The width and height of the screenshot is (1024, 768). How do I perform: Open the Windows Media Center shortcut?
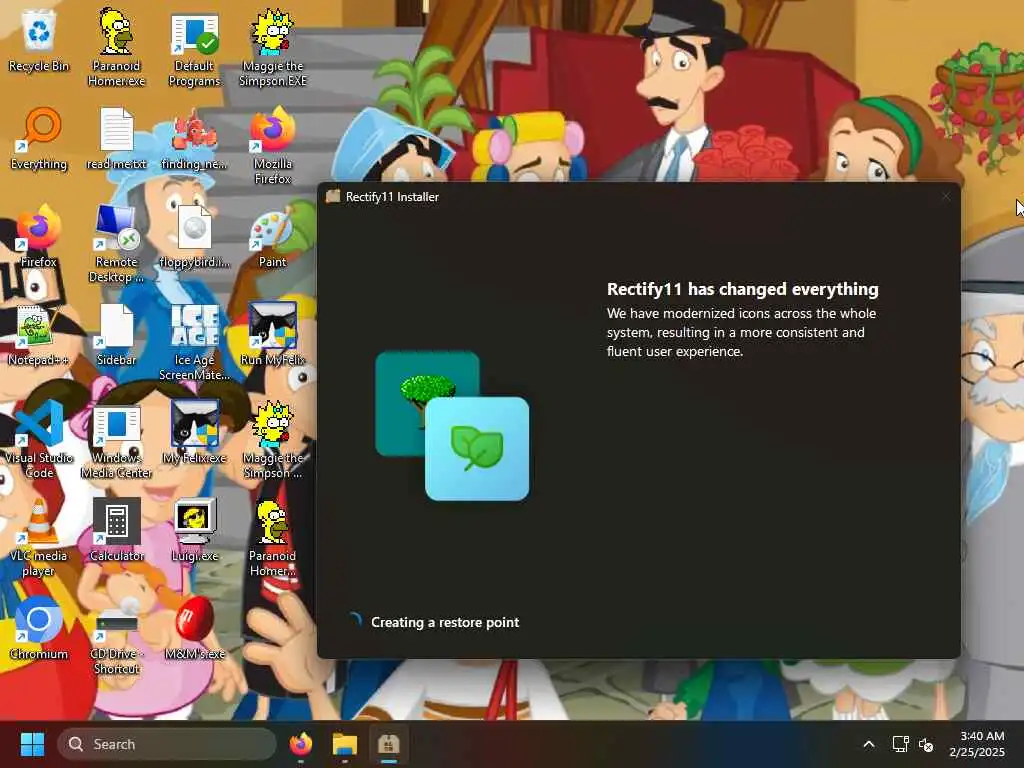[116, 440]
